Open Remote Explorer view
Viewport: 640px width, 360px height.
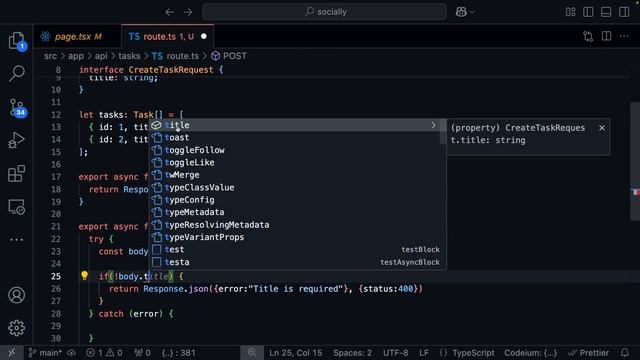[16, 207]
